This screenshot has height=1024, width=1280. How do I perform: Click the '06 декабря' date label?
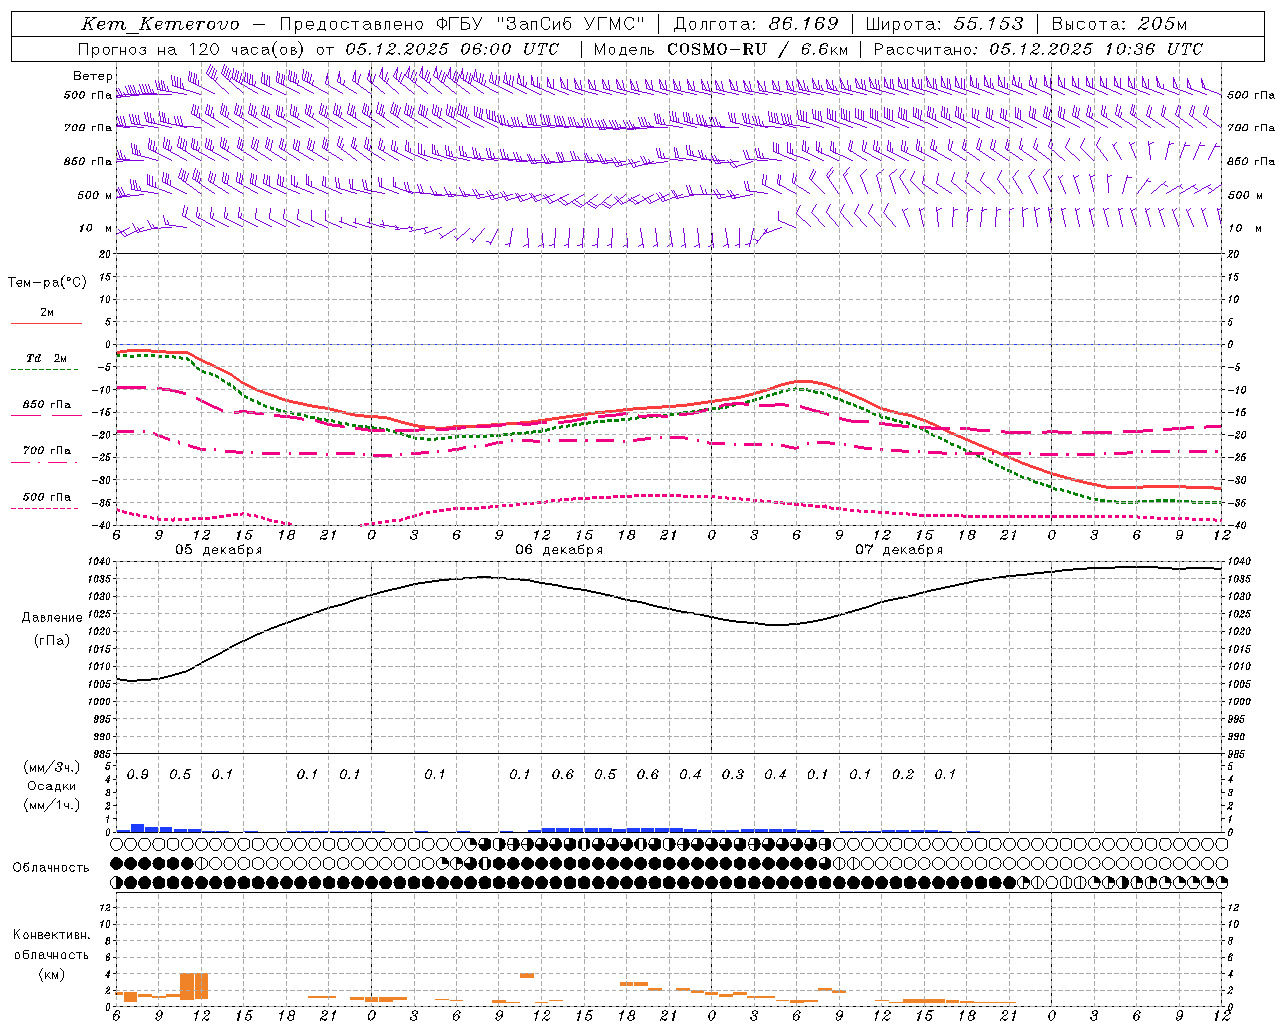[559, 550]
